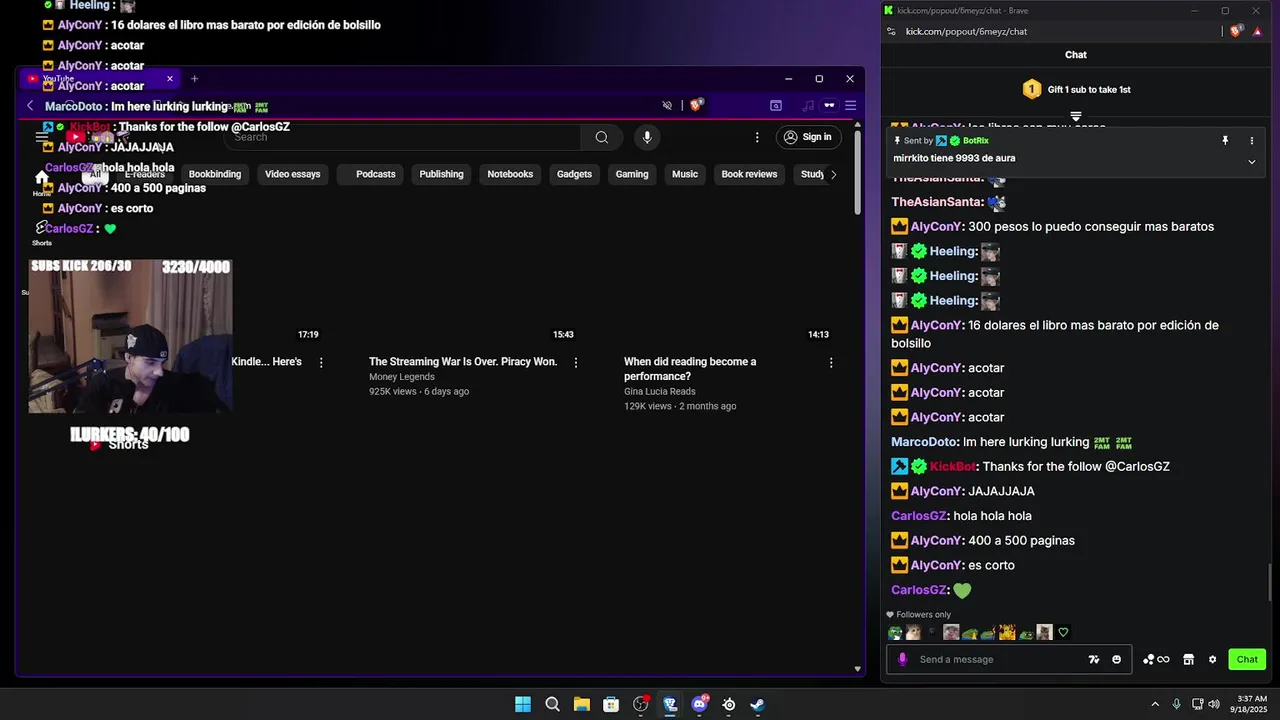This screenshot has height=720, width=1280.
Task: Unpin the pinned BotRix message
Action: tap(1225, 141)
